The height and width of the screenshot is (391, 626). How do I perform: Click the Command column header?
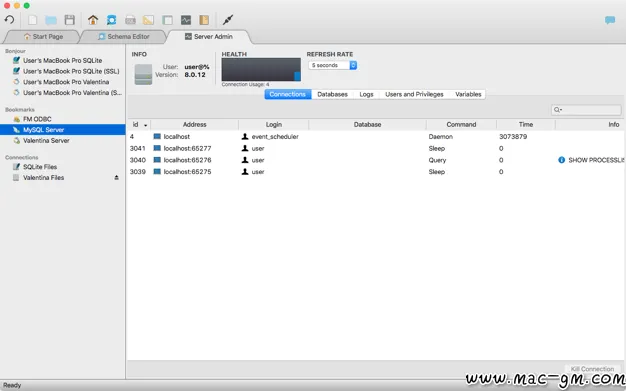click(461, 125)
